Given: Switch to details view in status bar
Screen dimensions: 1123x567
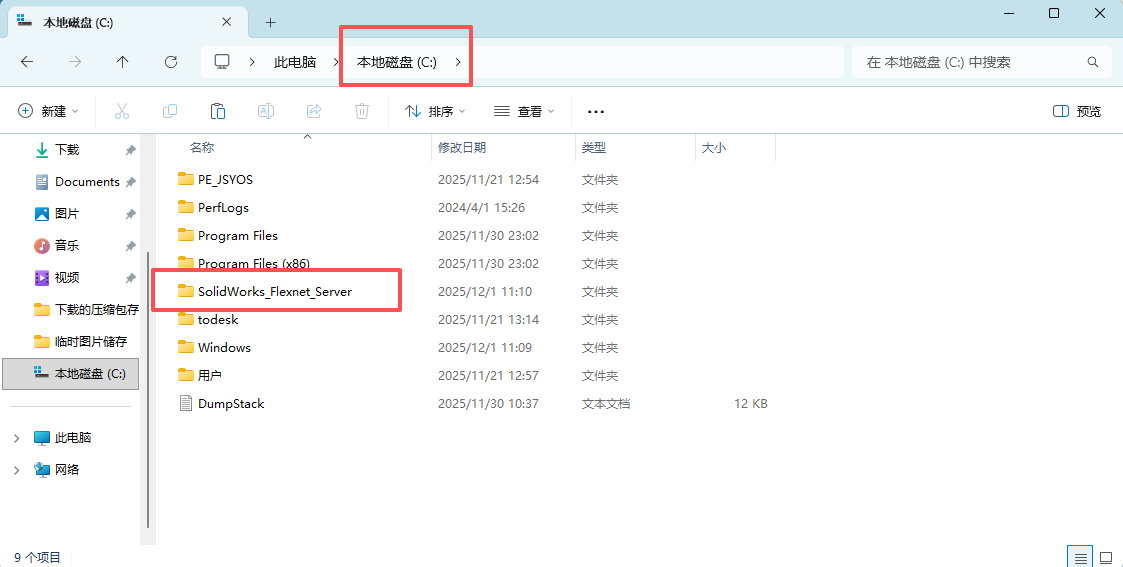Looking at the screenshot, I should click(1081, 558).
